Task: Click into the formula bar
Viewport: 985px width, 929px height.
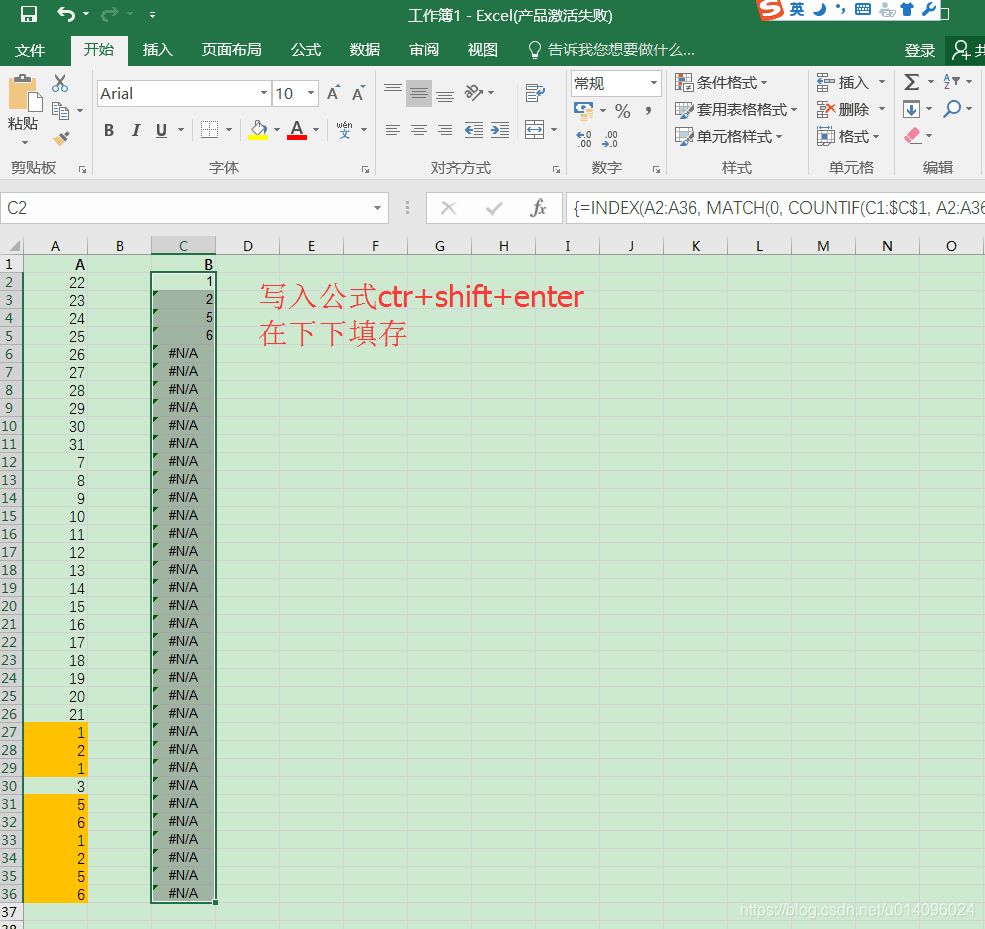Action: click(x=775, y=208)
